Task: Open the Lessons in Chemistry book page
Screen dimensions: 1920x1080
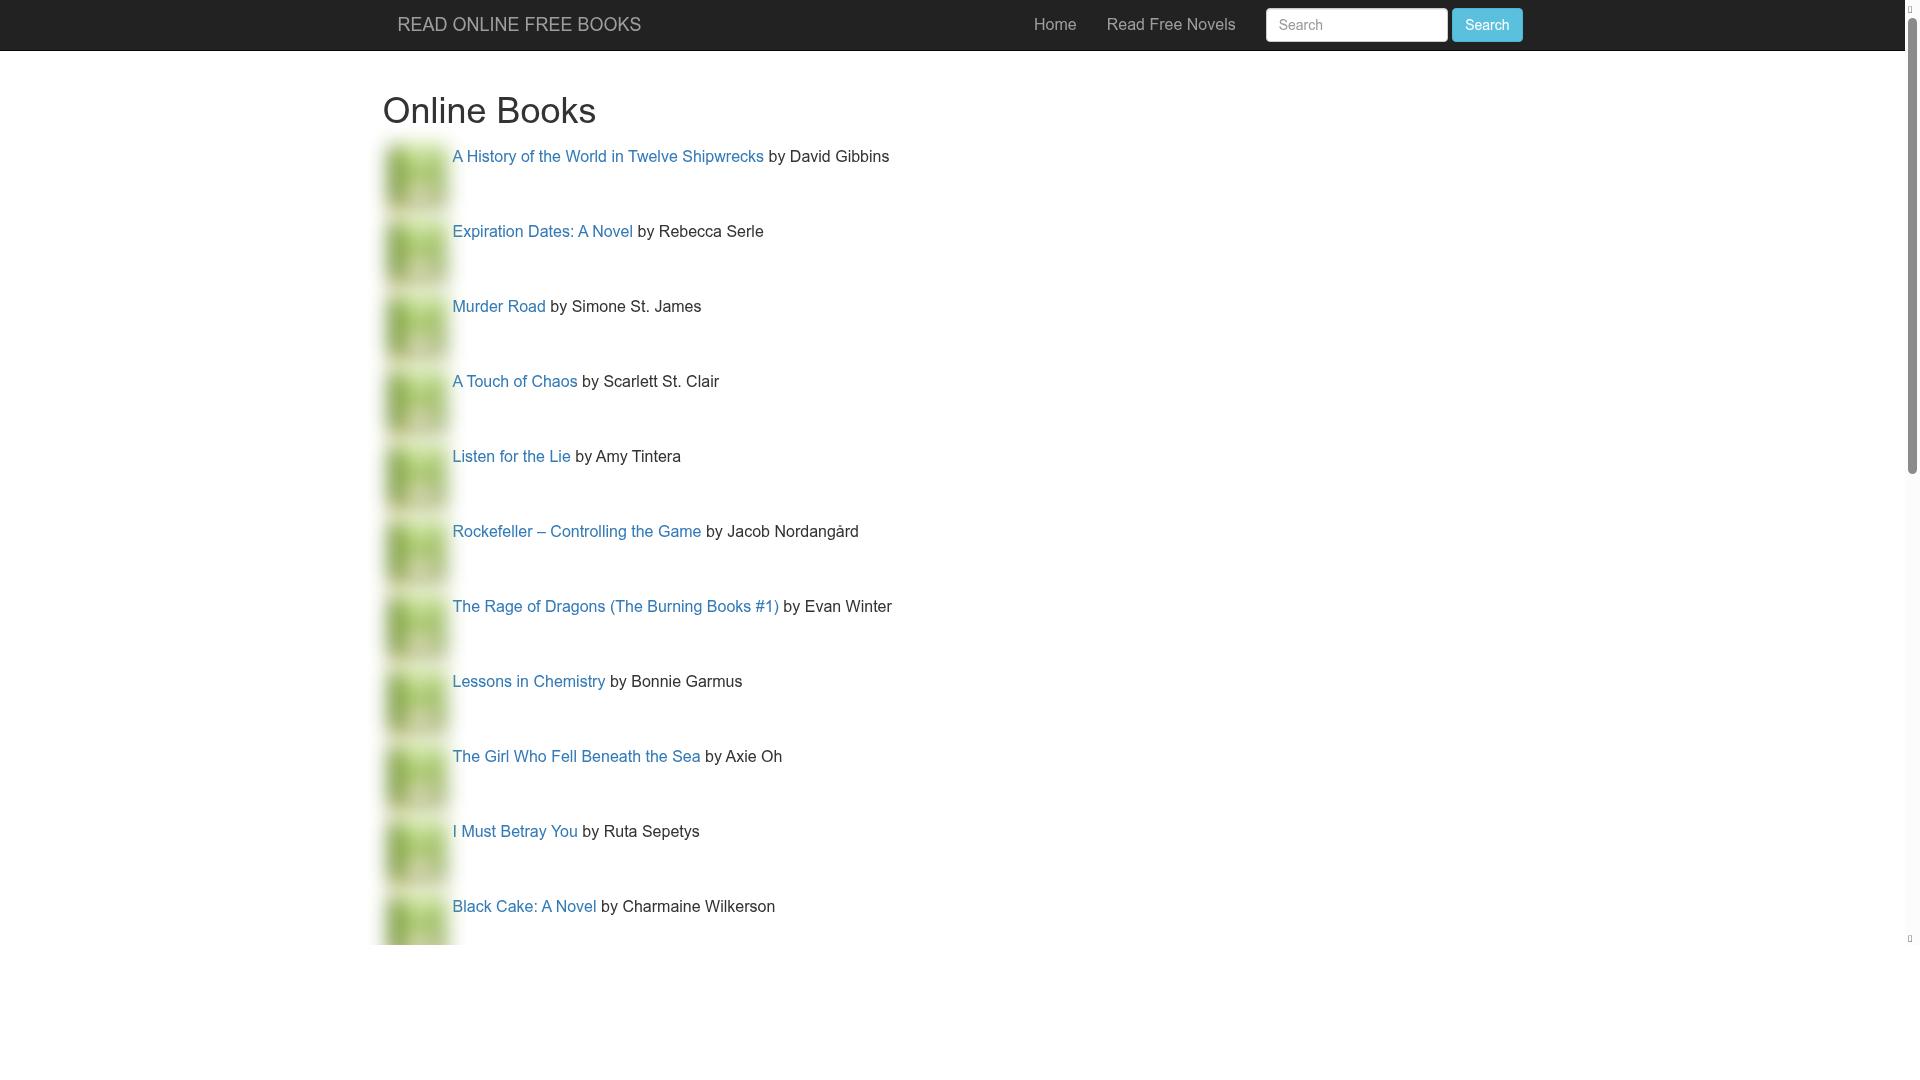Action: point(528,681)
